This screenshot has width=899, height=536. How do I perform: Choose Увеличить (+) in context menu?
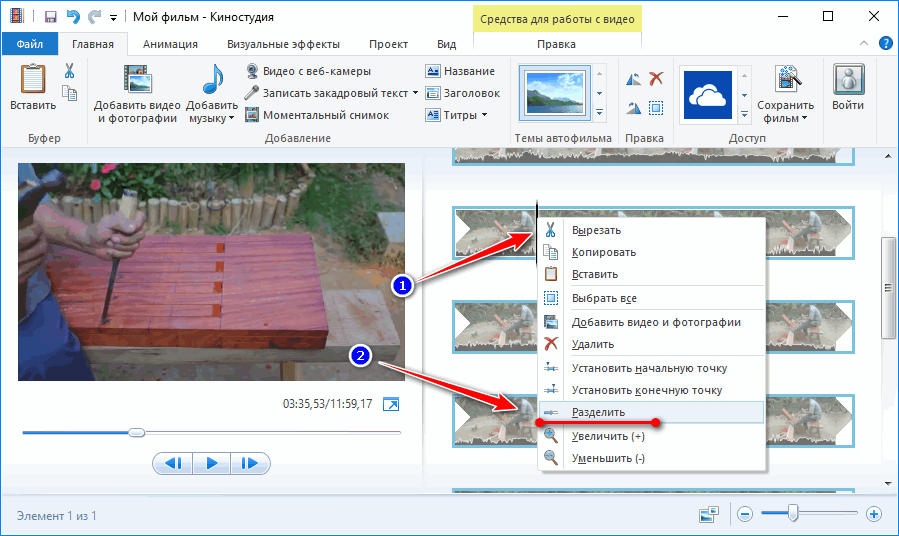click(x=651, y=436)
